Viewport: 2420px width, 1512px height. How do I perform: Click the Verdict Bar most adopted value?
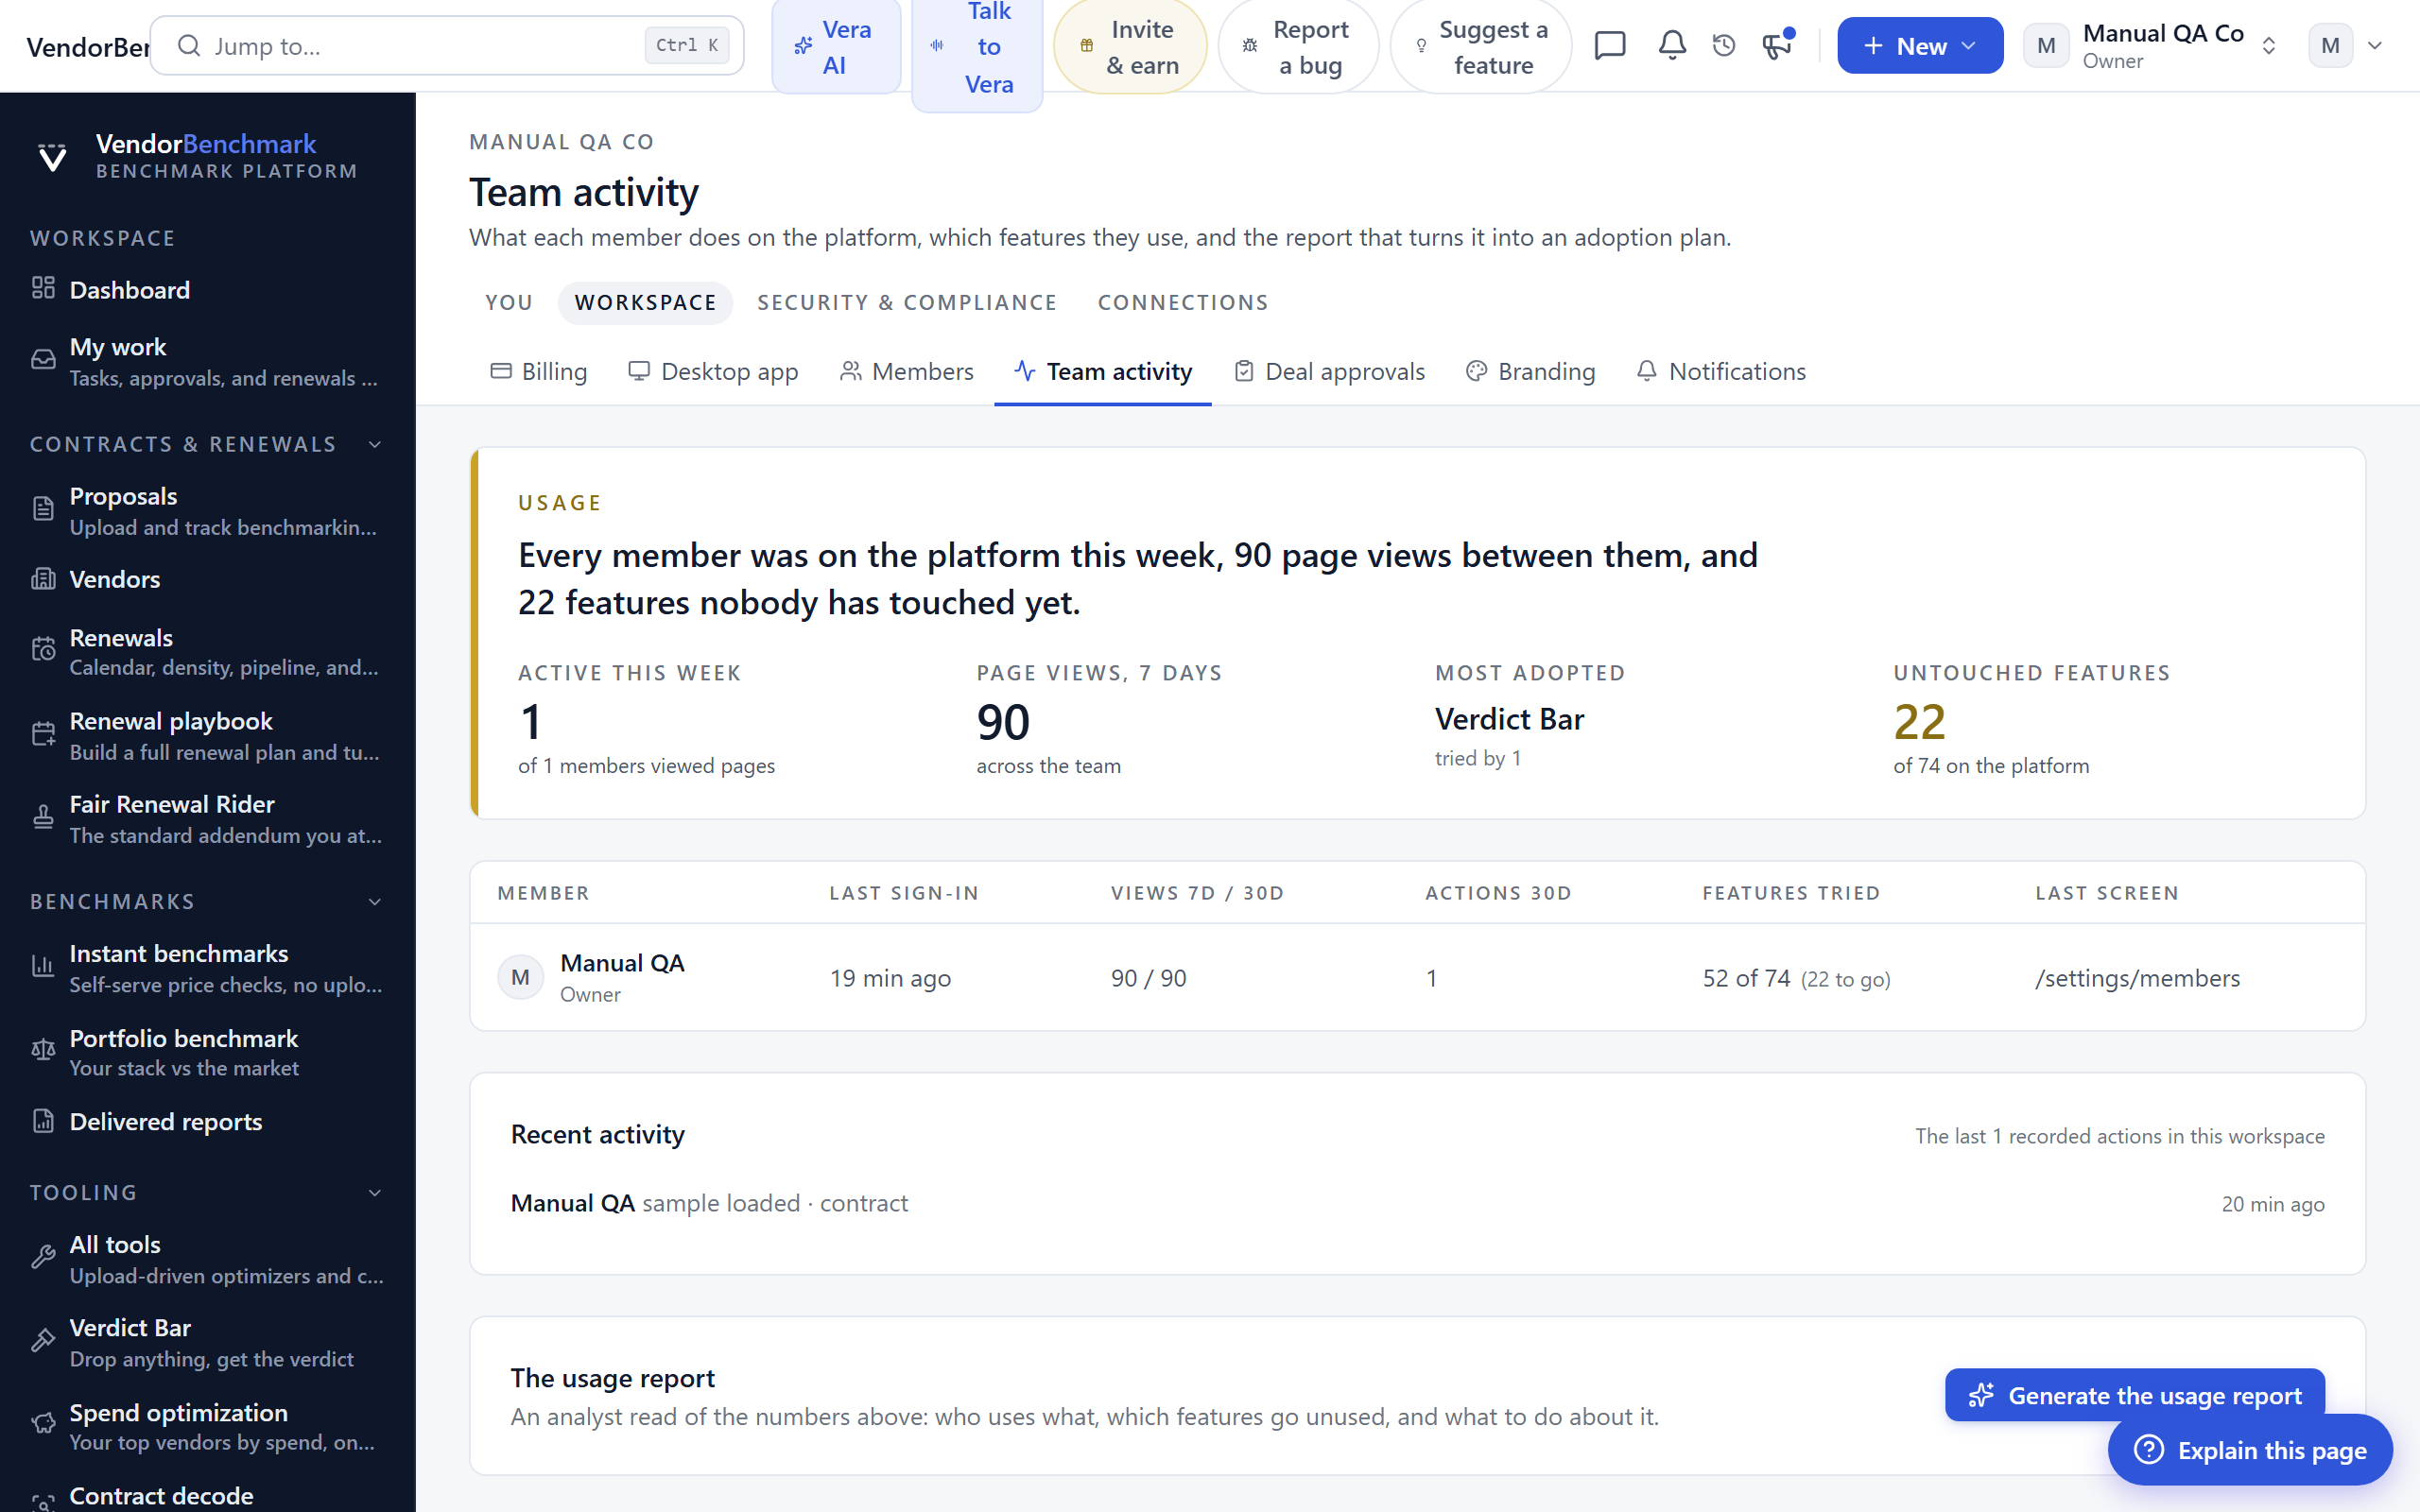pyautogui.click(x=1509, y=719)
